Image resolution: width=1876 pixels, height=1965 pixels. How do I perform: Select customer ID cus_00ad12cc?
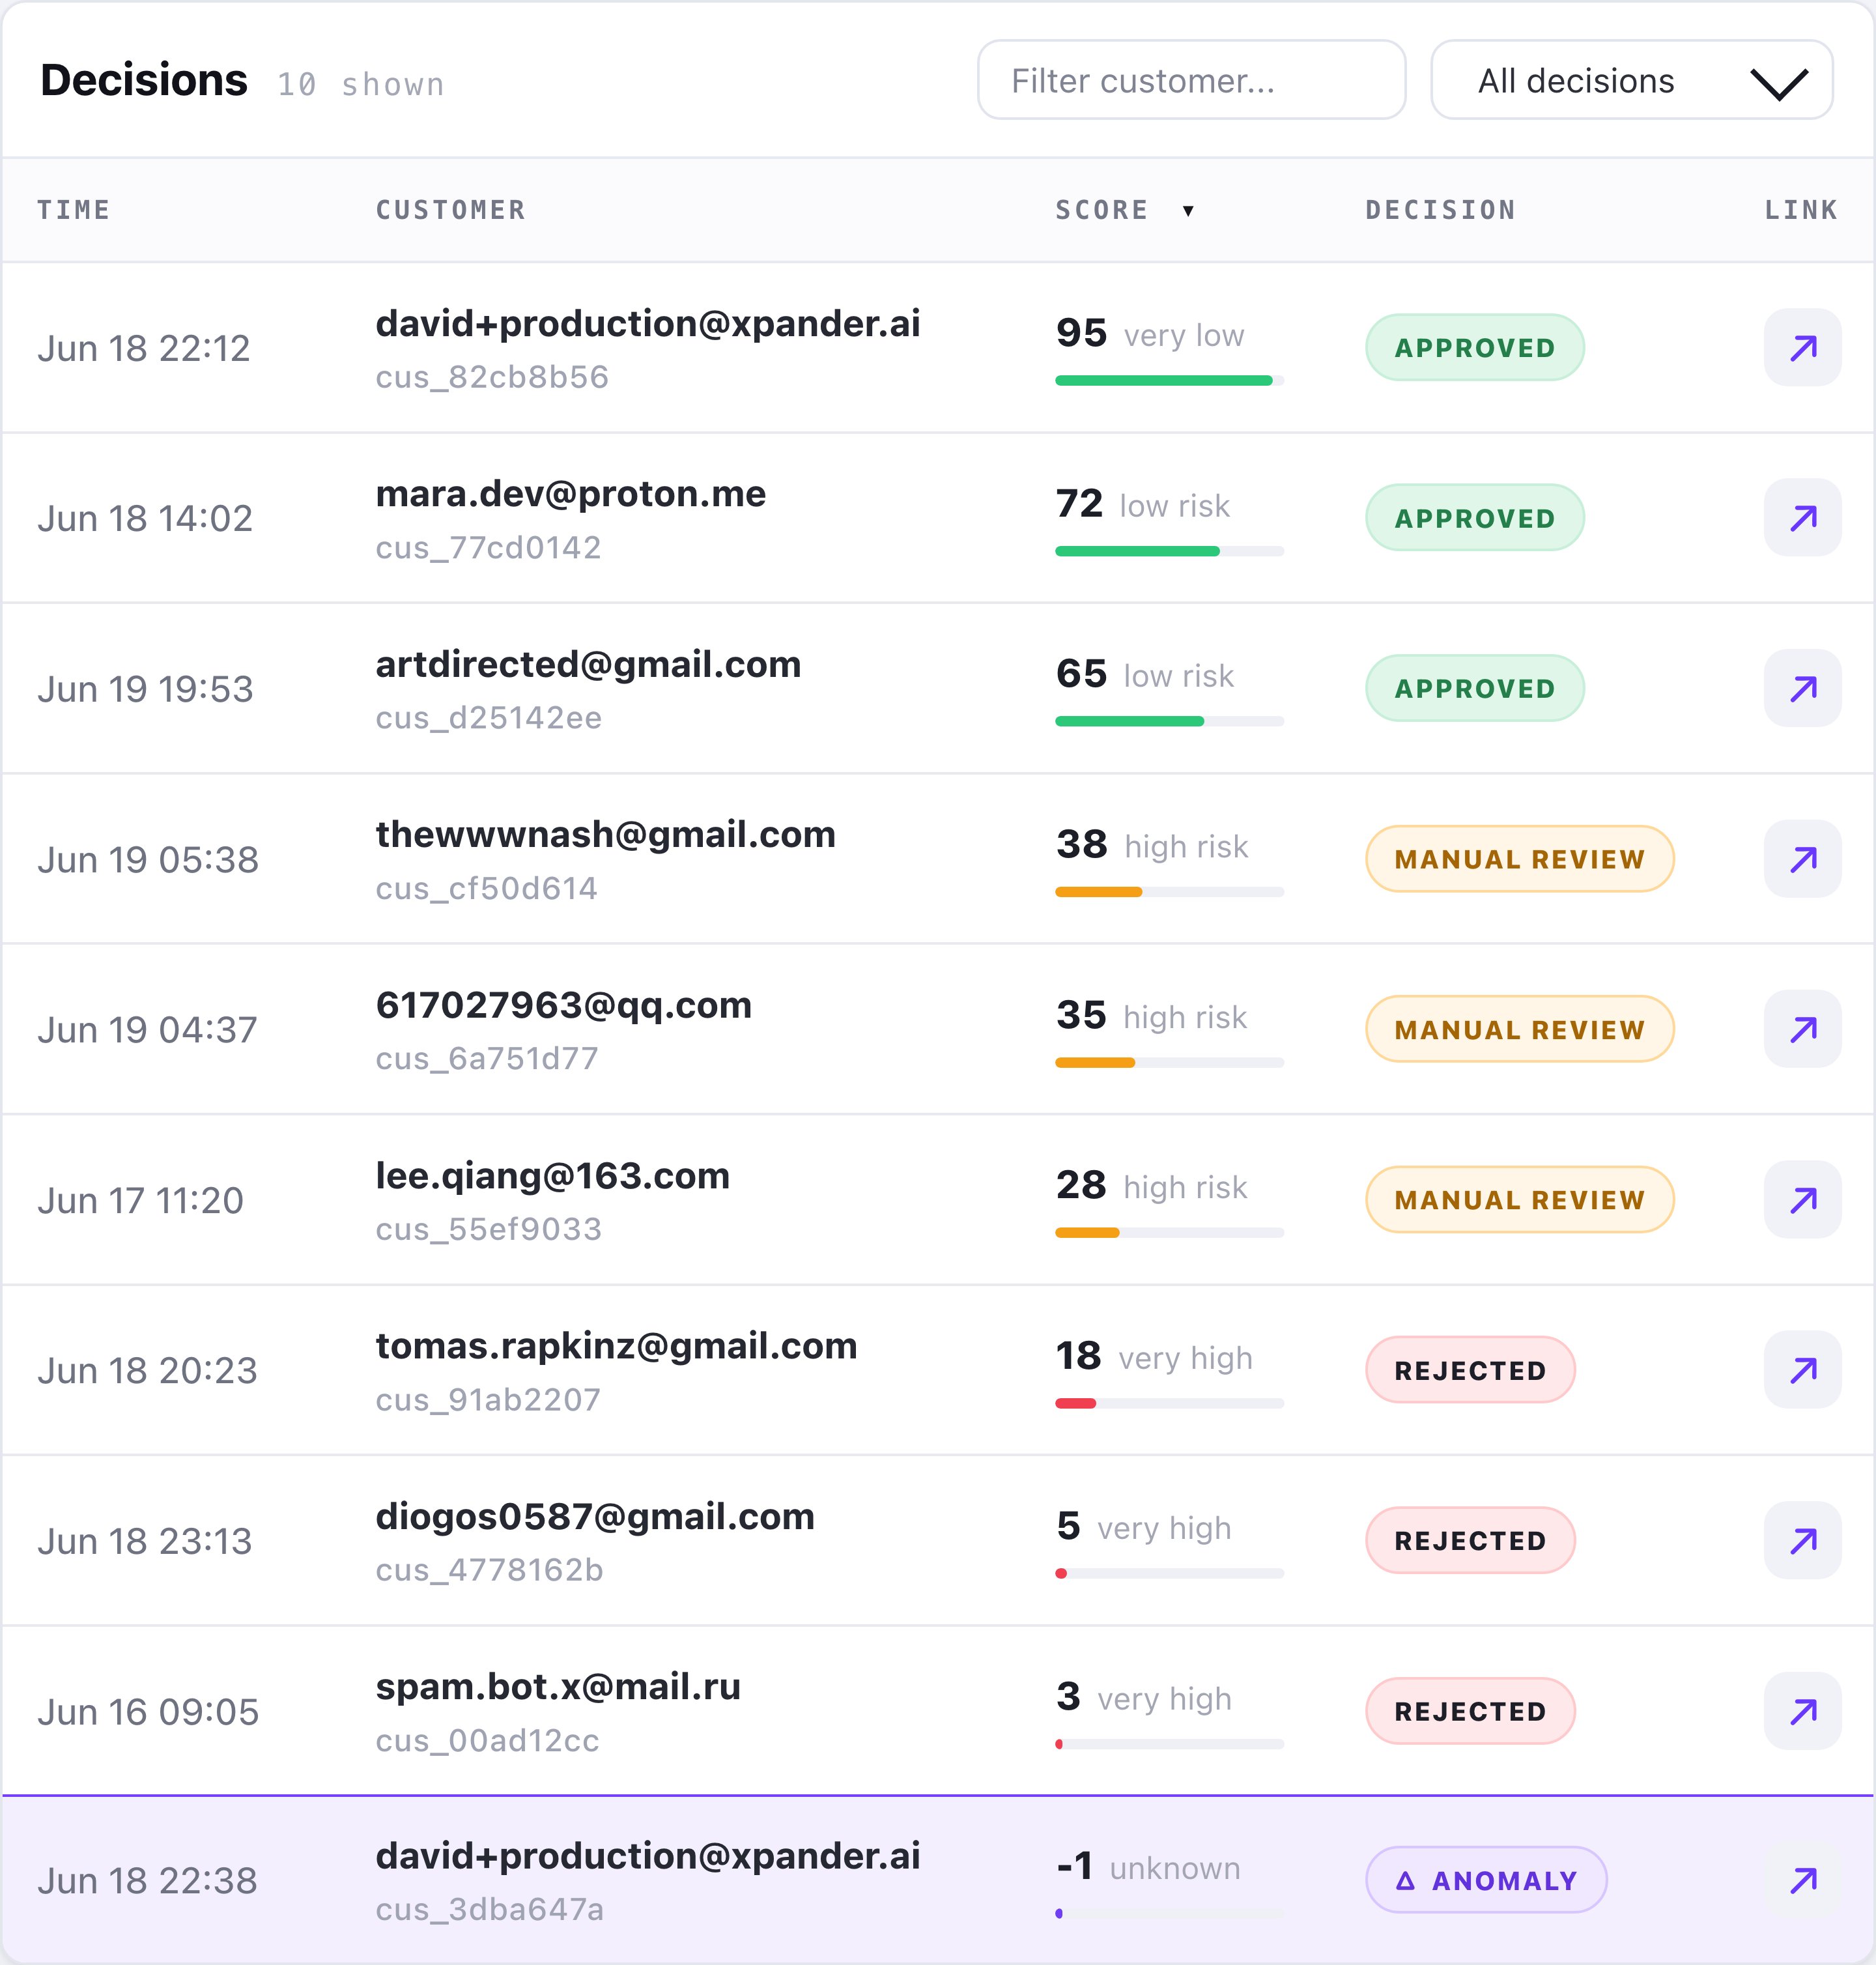(x=487, y=1741)
